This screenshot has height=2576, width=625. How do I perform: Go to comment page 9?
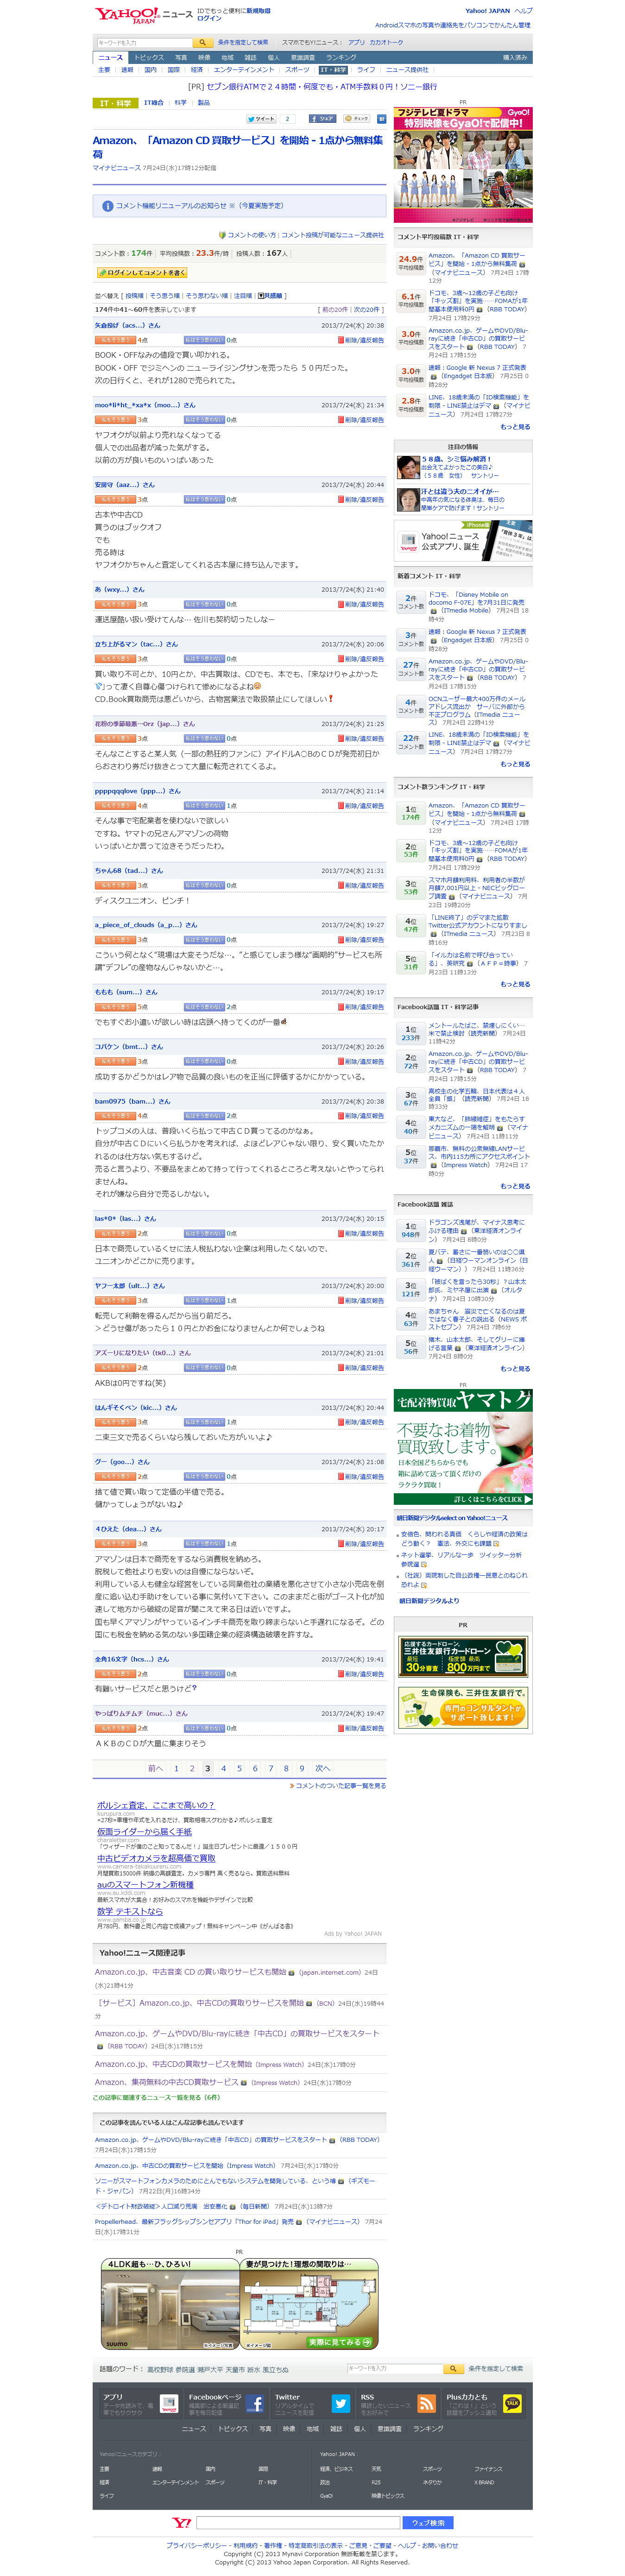[302, 1769]
